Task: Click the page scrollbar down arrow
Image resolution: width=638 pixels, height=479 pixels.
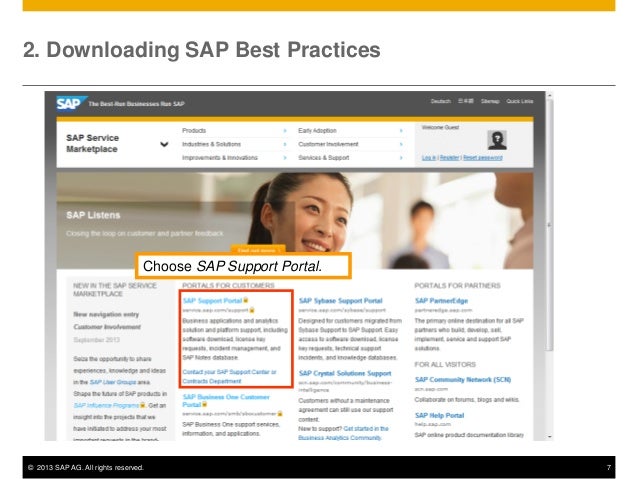Action: click(550, 437)
